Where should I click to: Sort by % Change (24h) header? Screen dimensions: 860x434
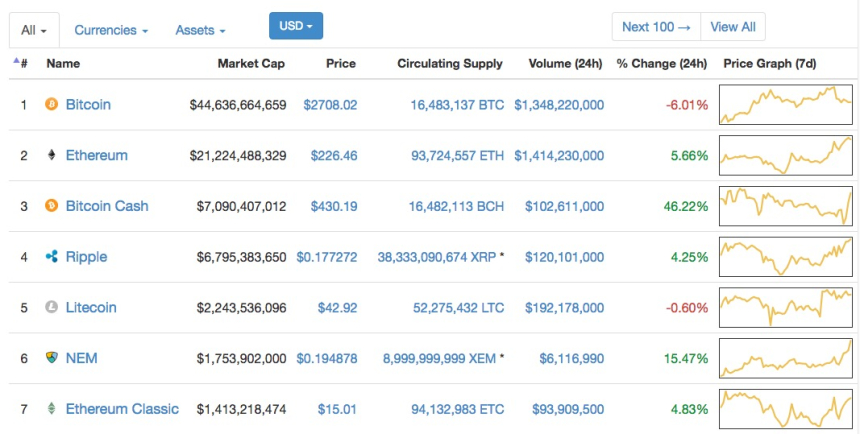click(x=661, y=64)
